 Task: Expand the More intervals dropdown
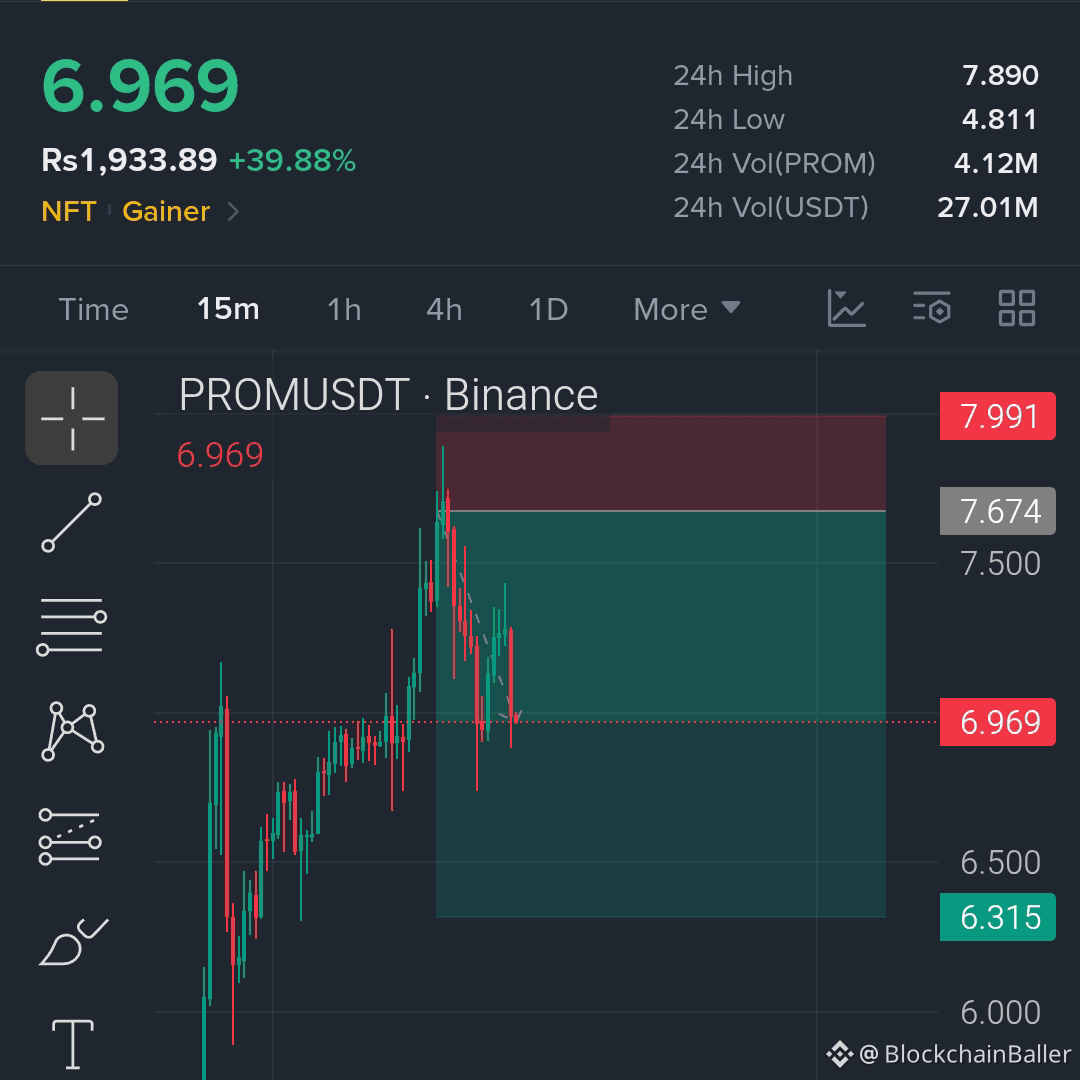(687, 309)
